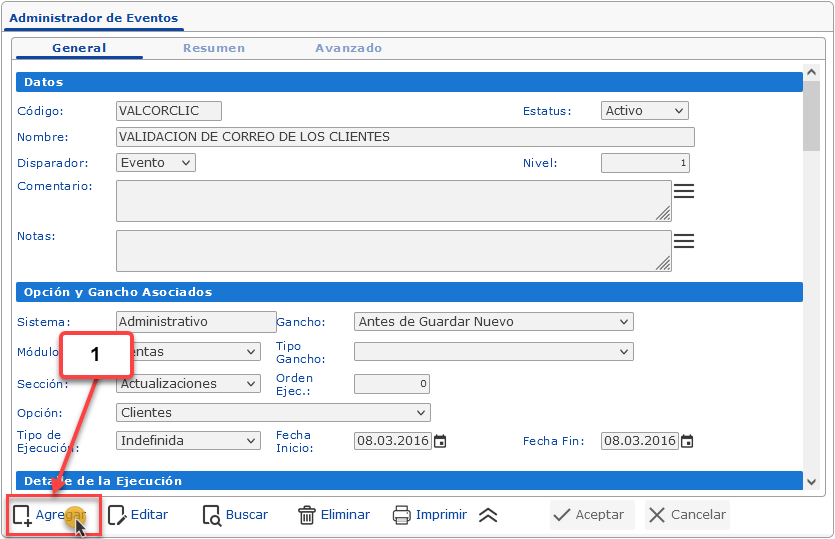Click the Nombre text field
Screen dimensions: 835x539
[405, 137]
